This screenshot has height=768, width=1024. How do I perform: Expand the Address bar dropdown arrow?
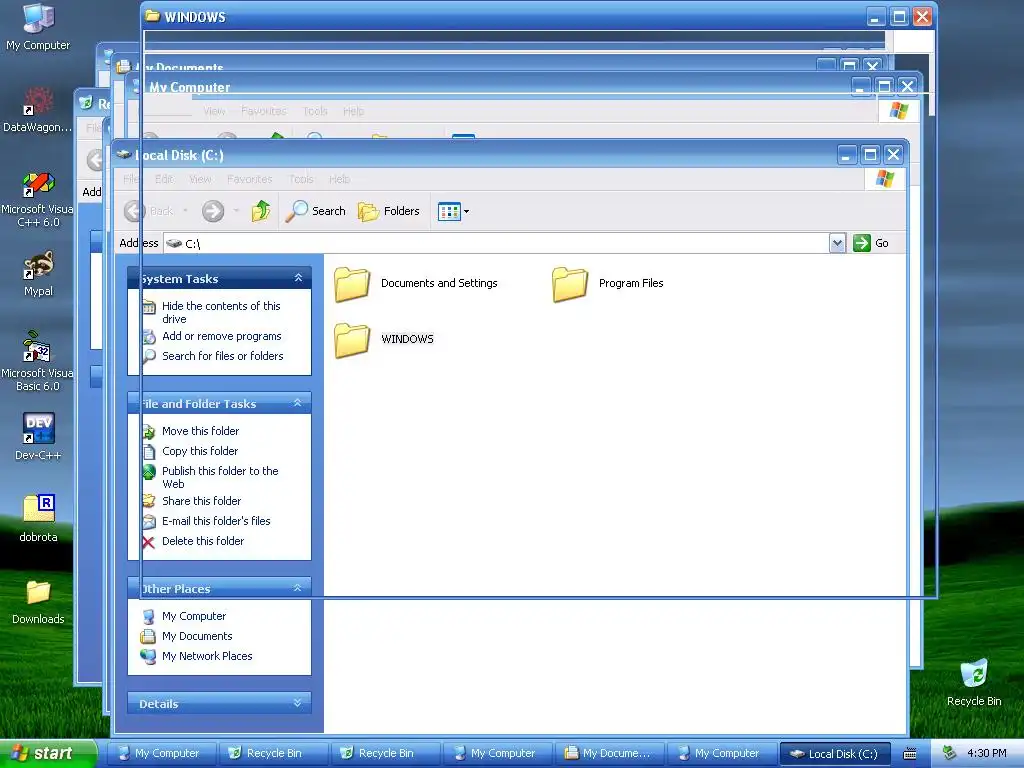tap(837, 243)
